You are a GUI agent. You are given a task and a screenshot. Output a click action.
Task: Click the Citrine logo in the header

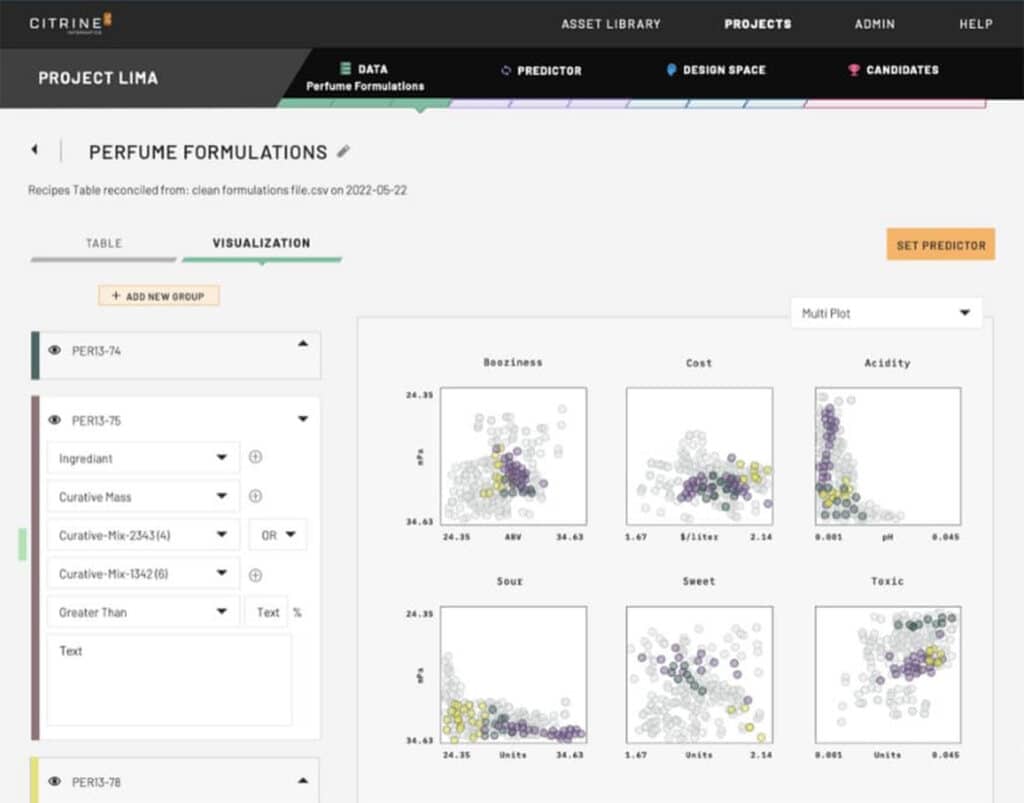pos(70,23)
